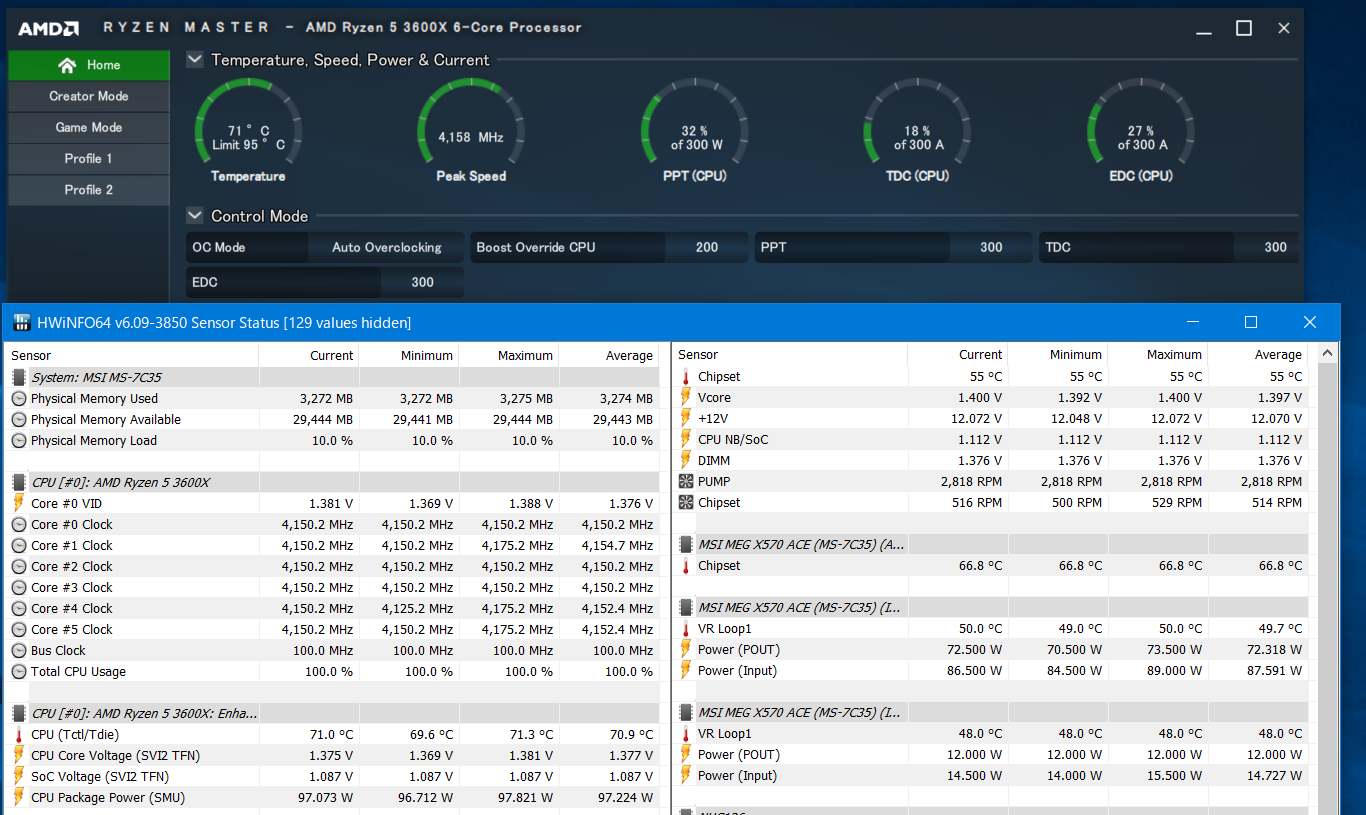
Task: Click the Vcore lightning icon
Action: point(685,397)
